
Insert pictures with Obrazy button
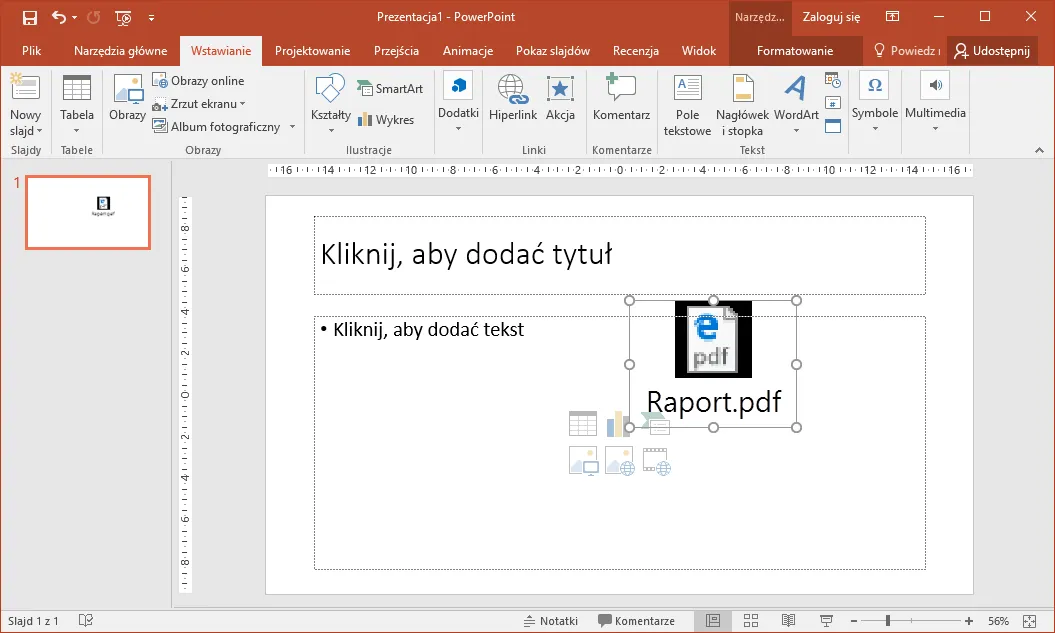[127, 97]
